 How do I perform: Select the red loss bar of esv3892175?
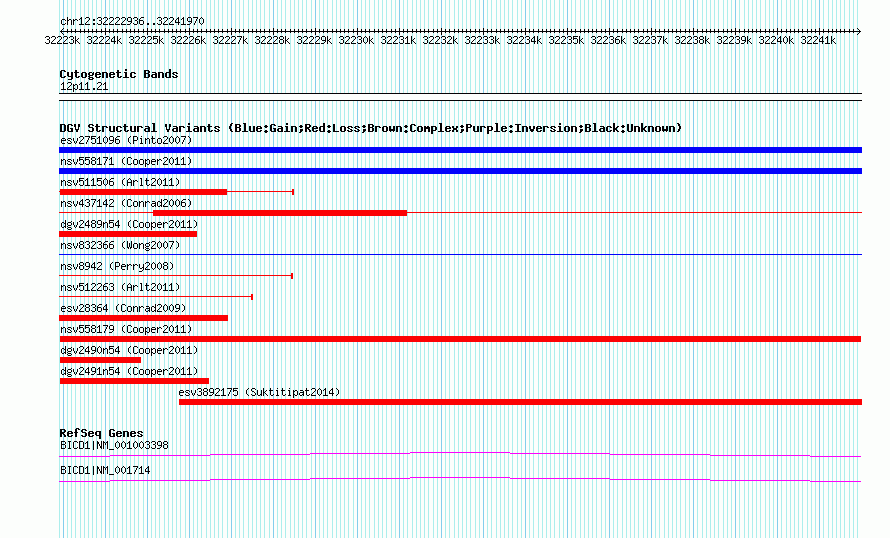[520, 402]
